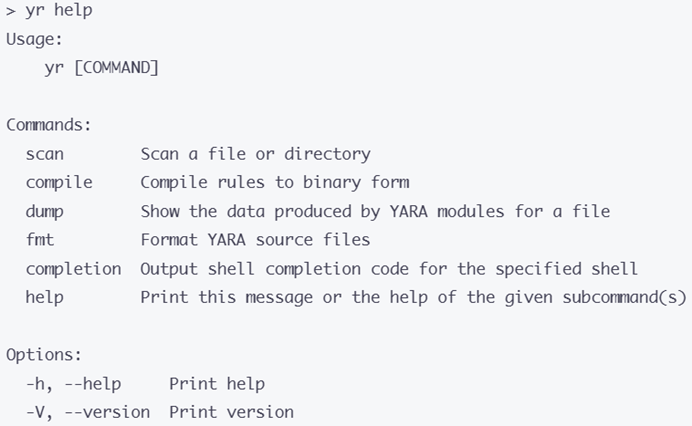
Task: Click the 'Print help' description text
Action: pyautogui.click(x=216, y=384)
